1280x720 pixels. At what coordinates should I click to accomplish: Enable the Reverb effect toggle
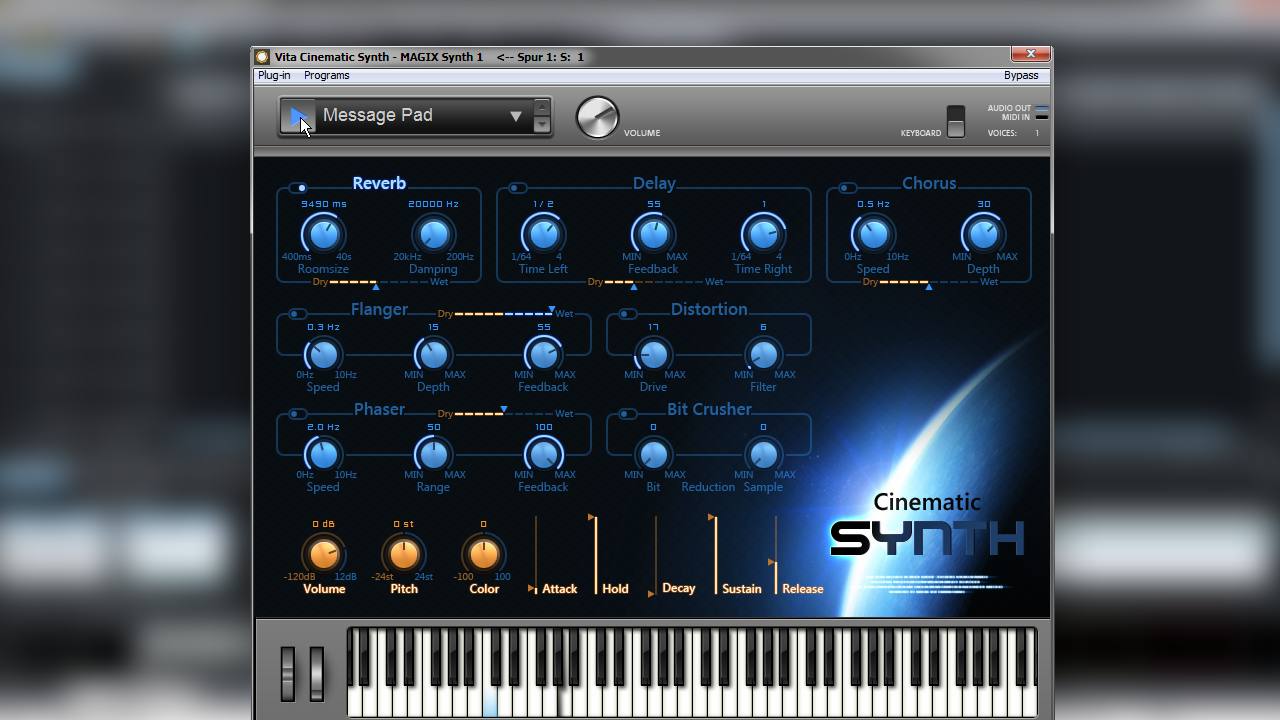(298, 188)
